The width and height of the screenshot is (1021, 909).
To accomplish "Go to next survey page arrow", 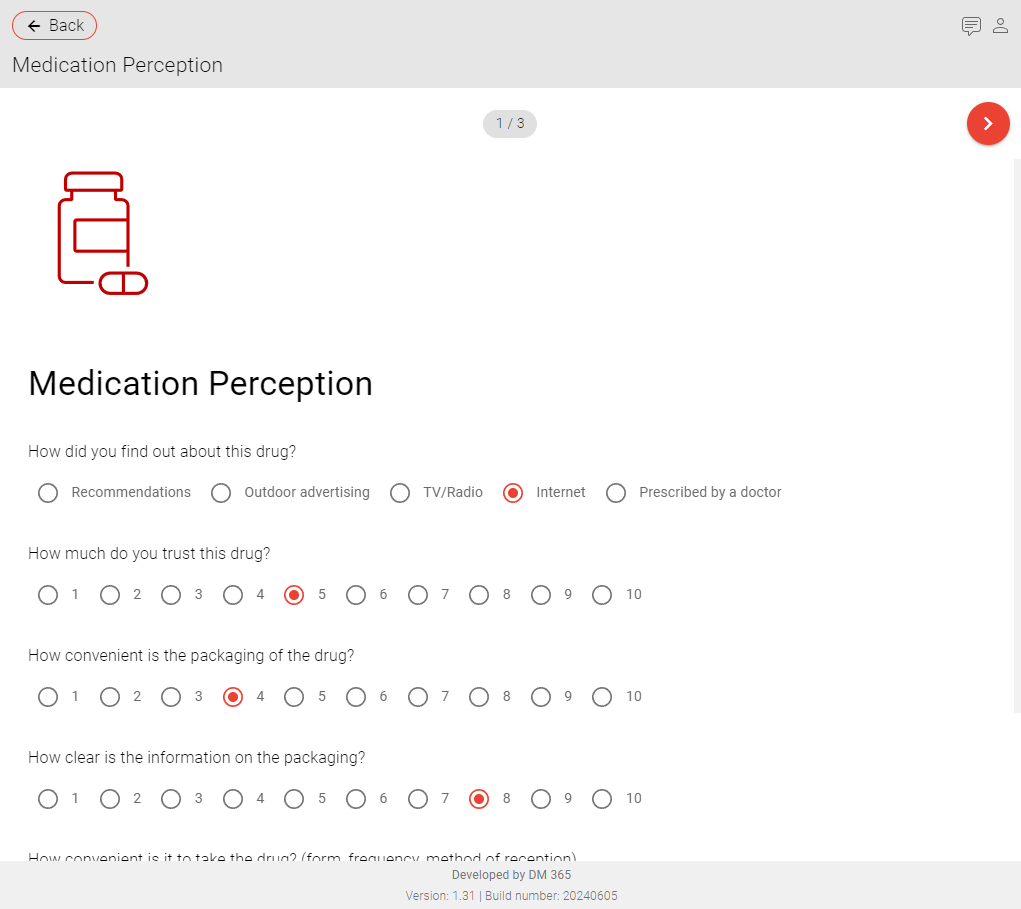I will 988,124.
